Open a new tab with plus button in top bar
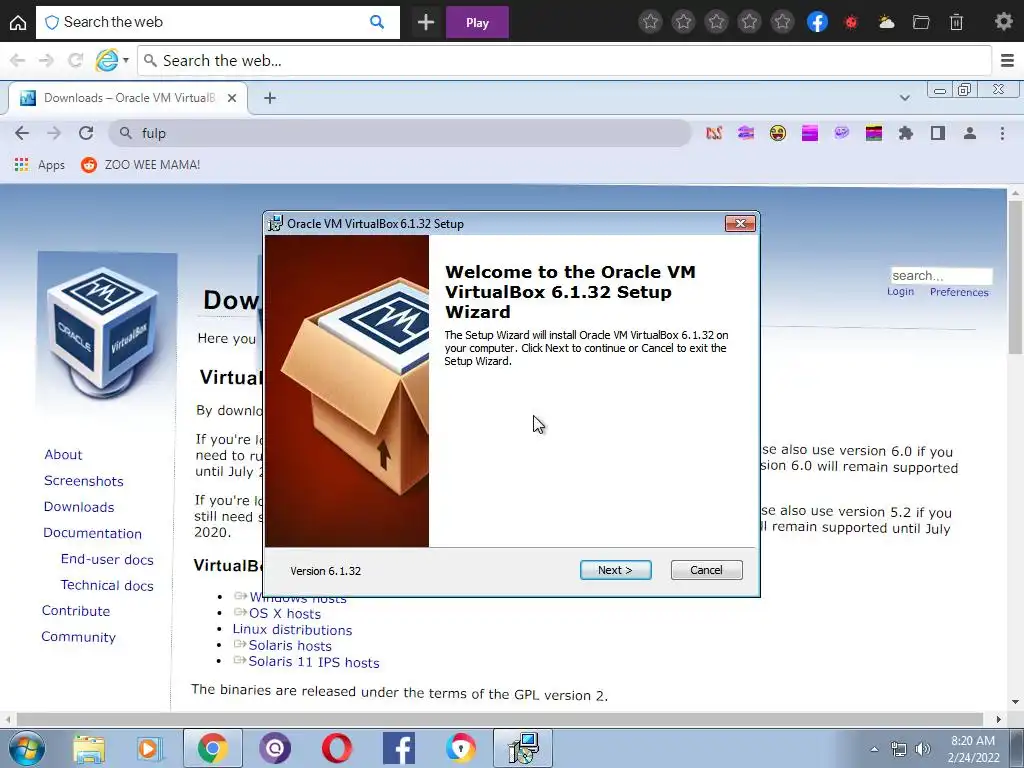The height and width of the screenshot is (768, 1024). point(426,22)
